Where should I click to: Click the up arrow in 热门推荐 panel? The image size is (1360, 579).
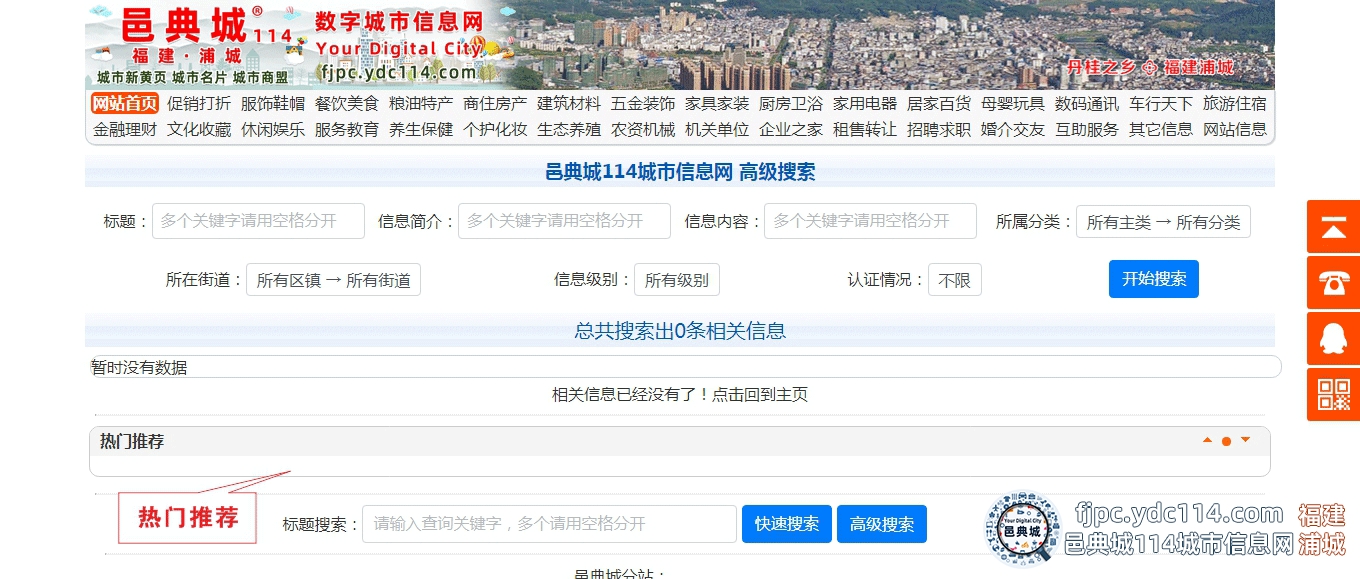point(1207,440)
